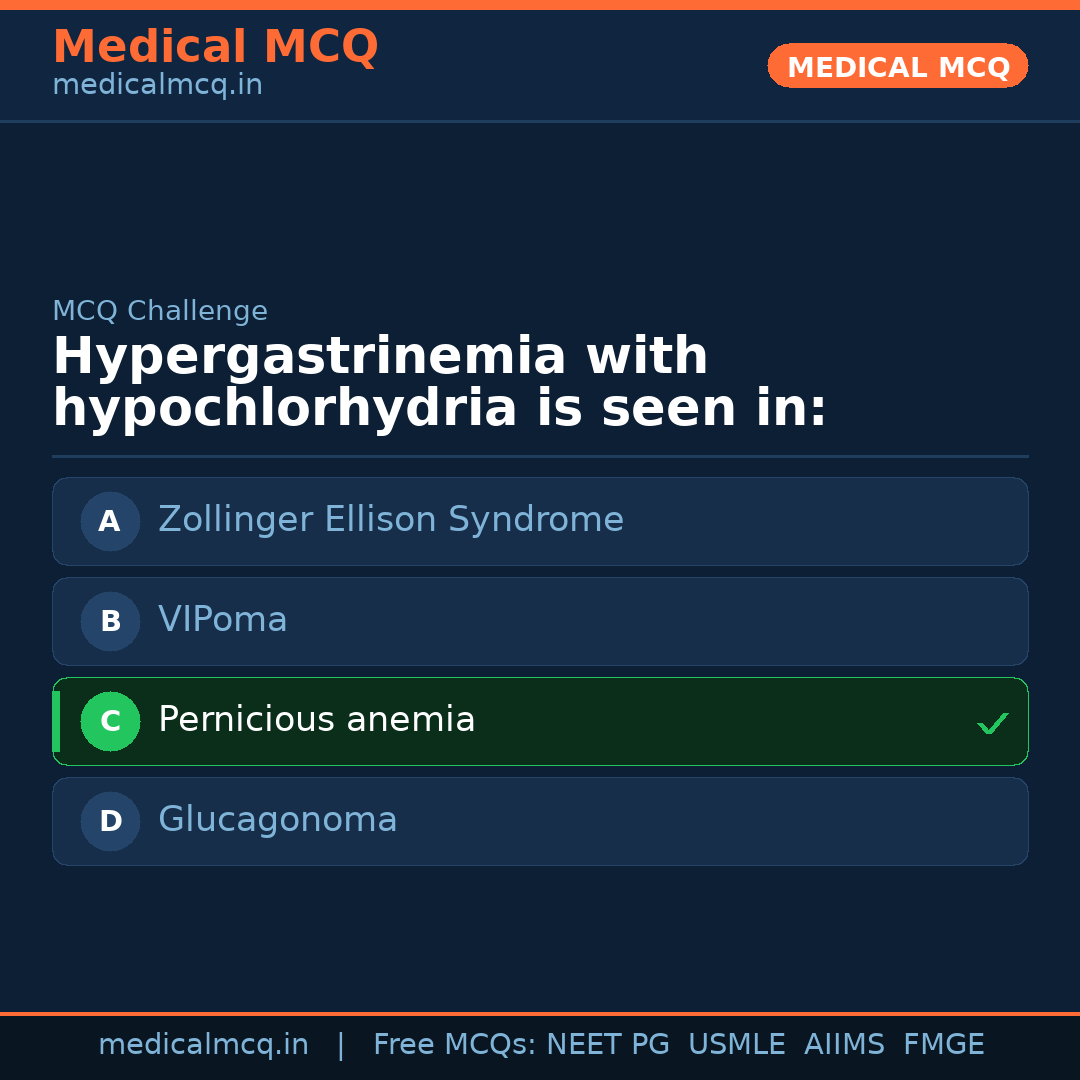Click the letter A option circle
This screenshot has height=1080, width=1080.
(x=110, y=521)
